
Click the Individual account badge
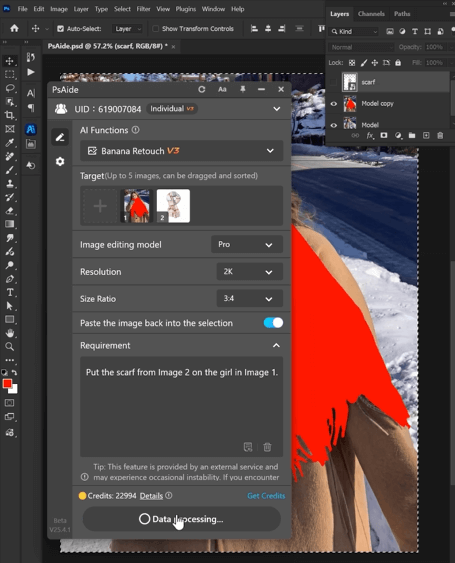pos(172,109)
